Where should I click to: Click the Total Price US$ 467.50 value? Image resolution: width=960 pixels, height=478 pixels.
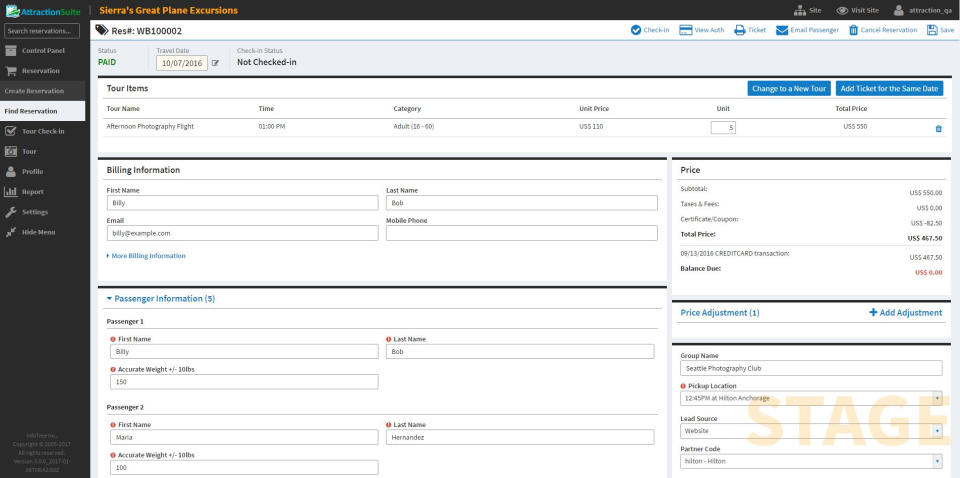coord(924,239)
